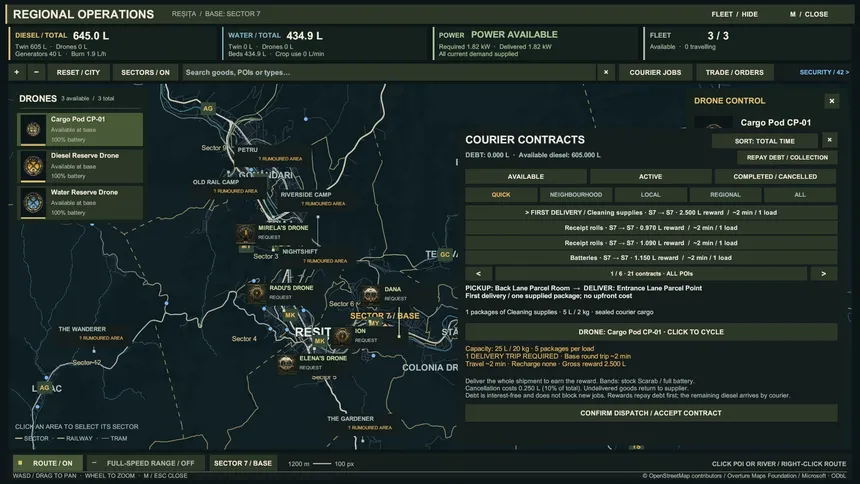This screenshot has width=860, height=484.
Task: Focus the search goods, POIs or types field
Action: (x=389, y=72)
